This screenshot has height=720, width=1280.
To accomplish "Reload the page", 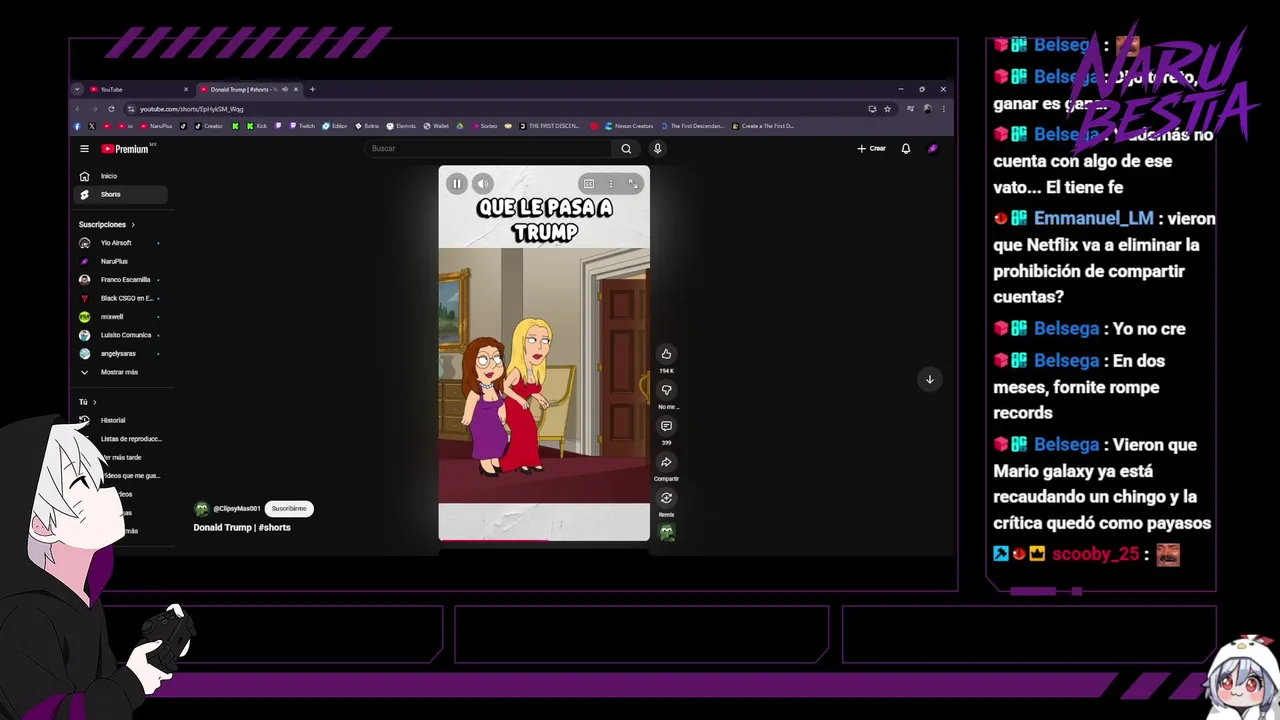I will coord(111,109).
